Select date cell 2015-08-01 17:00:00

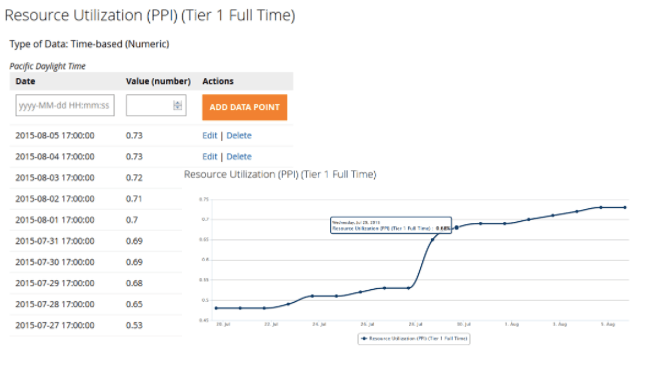point(55,220)
